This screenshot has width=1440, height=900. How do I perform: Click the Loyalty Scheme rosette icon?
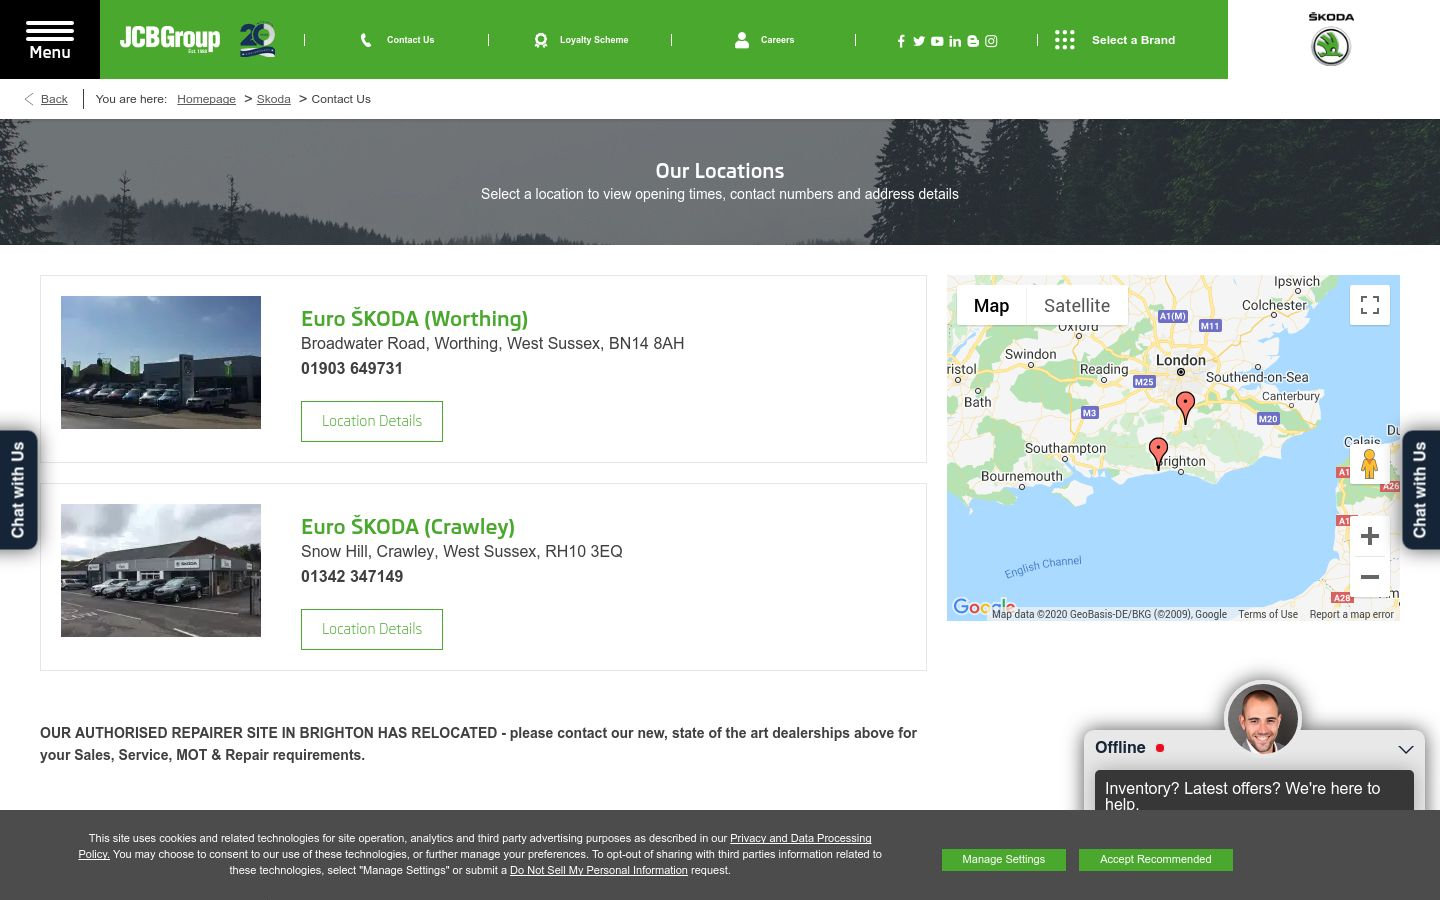(541, 40)
